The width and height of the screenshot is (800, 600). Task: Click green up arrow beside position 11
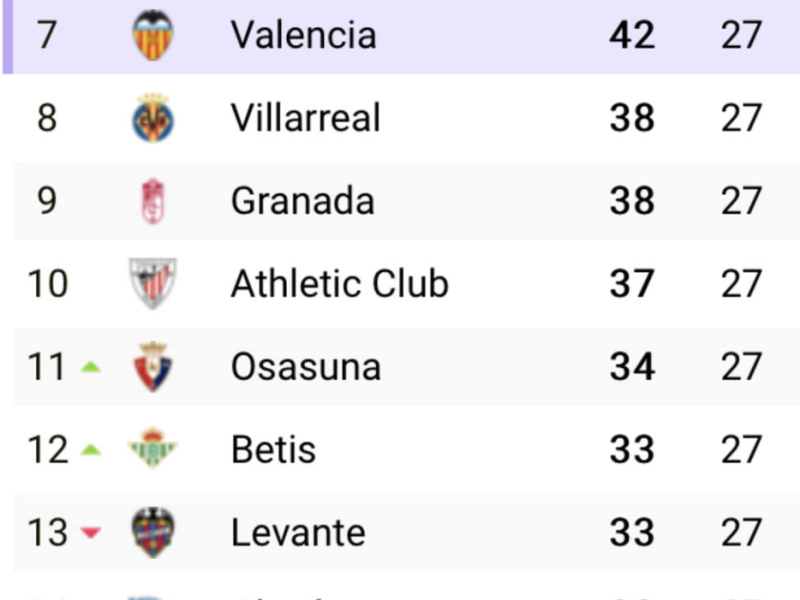[91, 367]
